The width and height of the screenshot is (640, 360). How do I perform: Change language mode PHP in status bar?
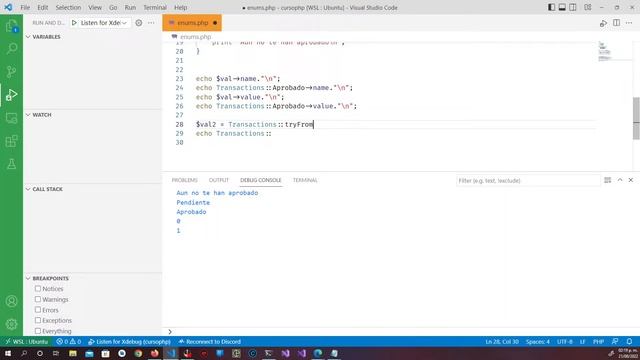coord(598,341)
